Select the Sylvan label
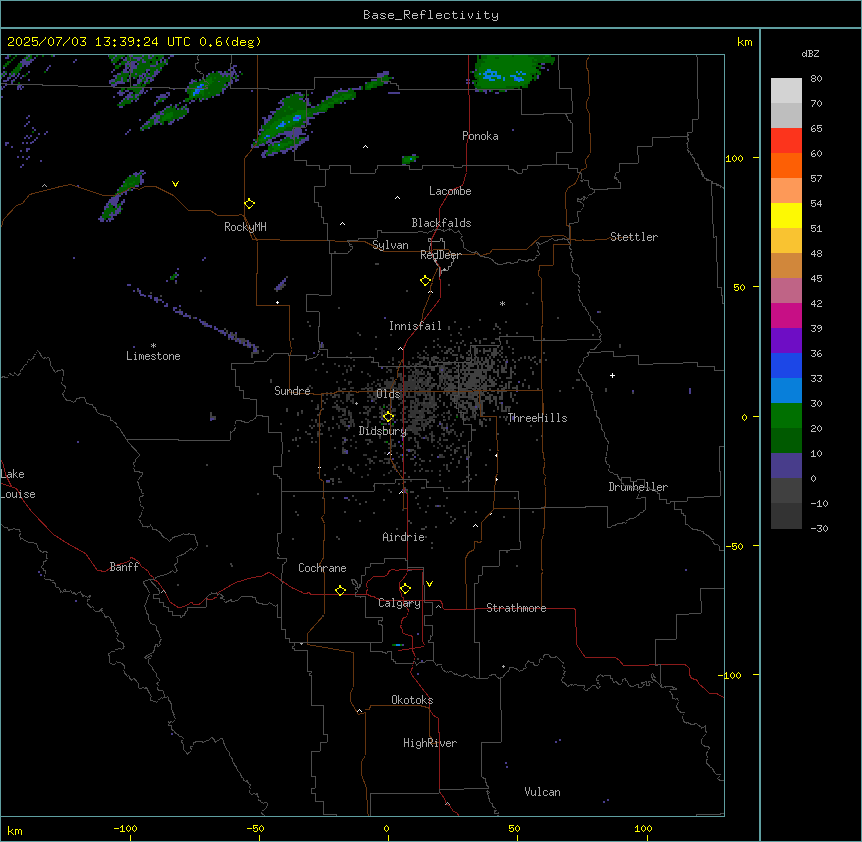Image resolution: width=862 pixels, height=842 pixels. pos(390,245)
